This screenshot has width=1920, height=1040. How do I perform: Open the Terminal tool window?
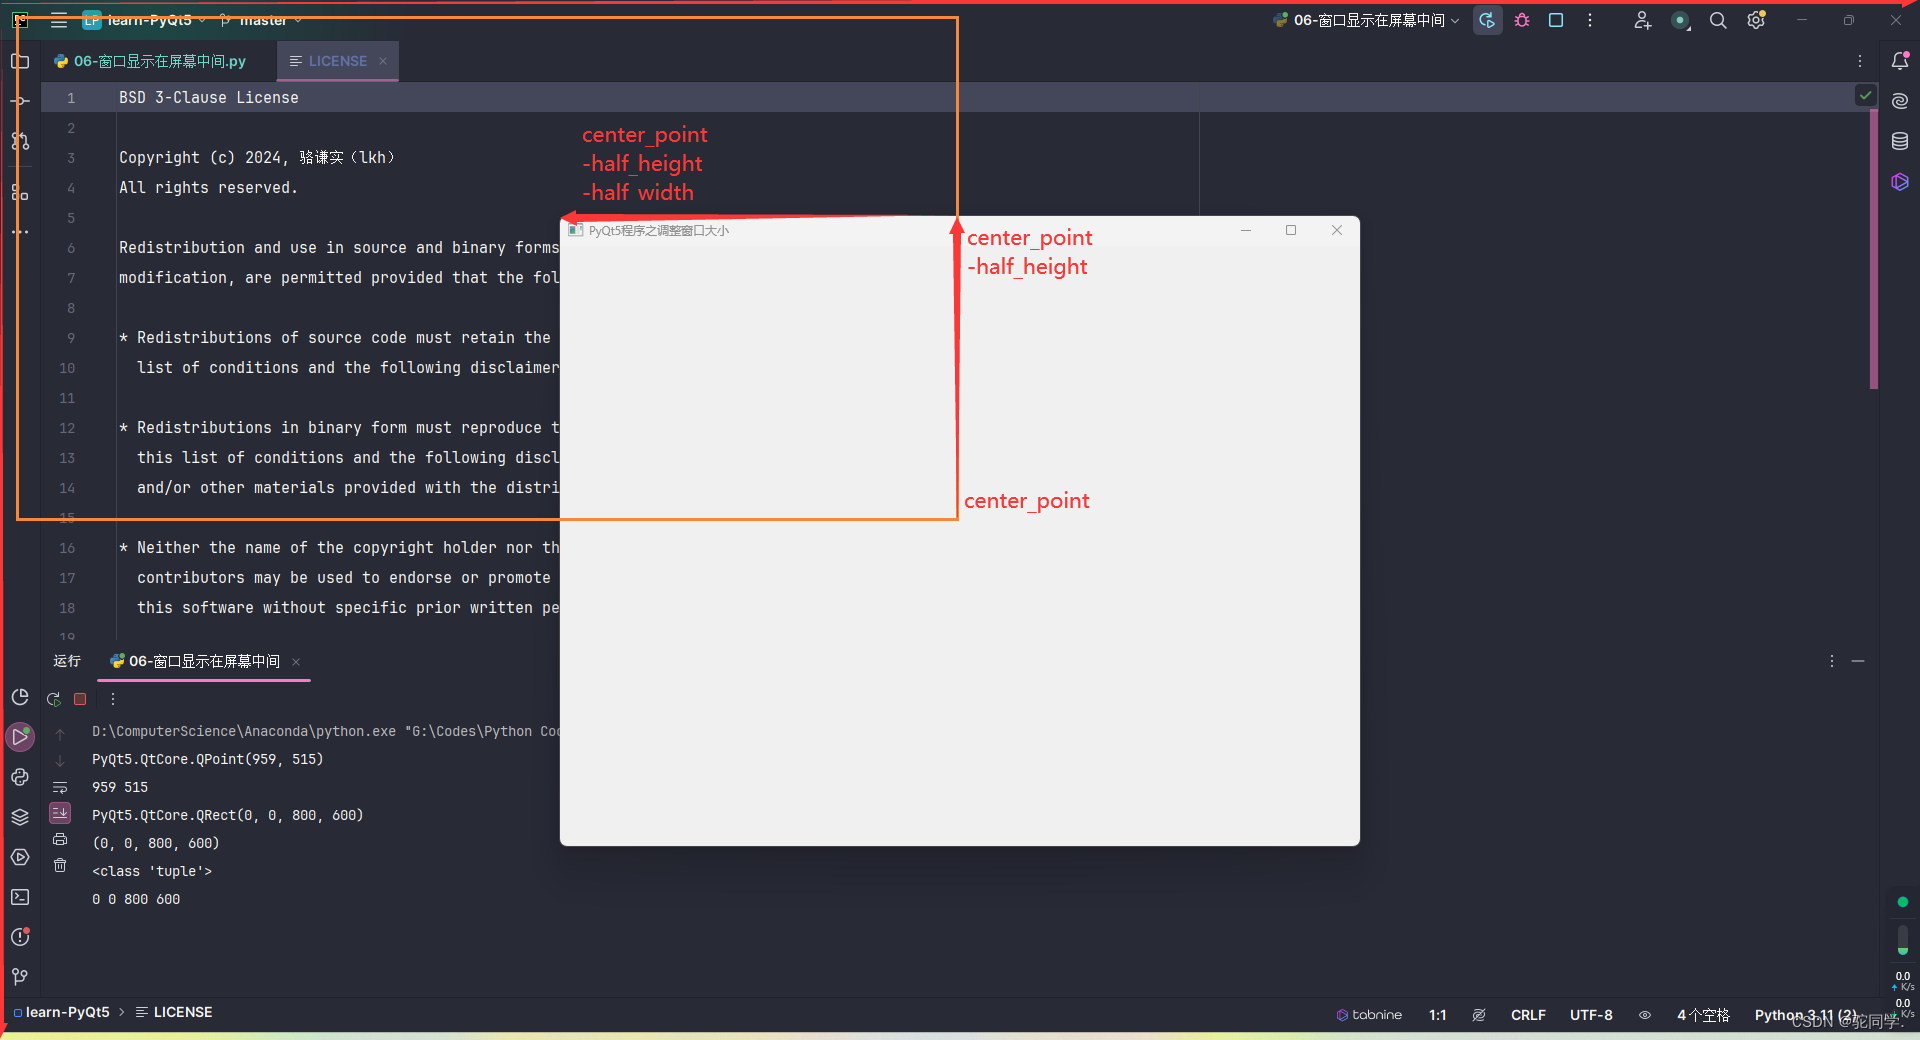(20, 897)
